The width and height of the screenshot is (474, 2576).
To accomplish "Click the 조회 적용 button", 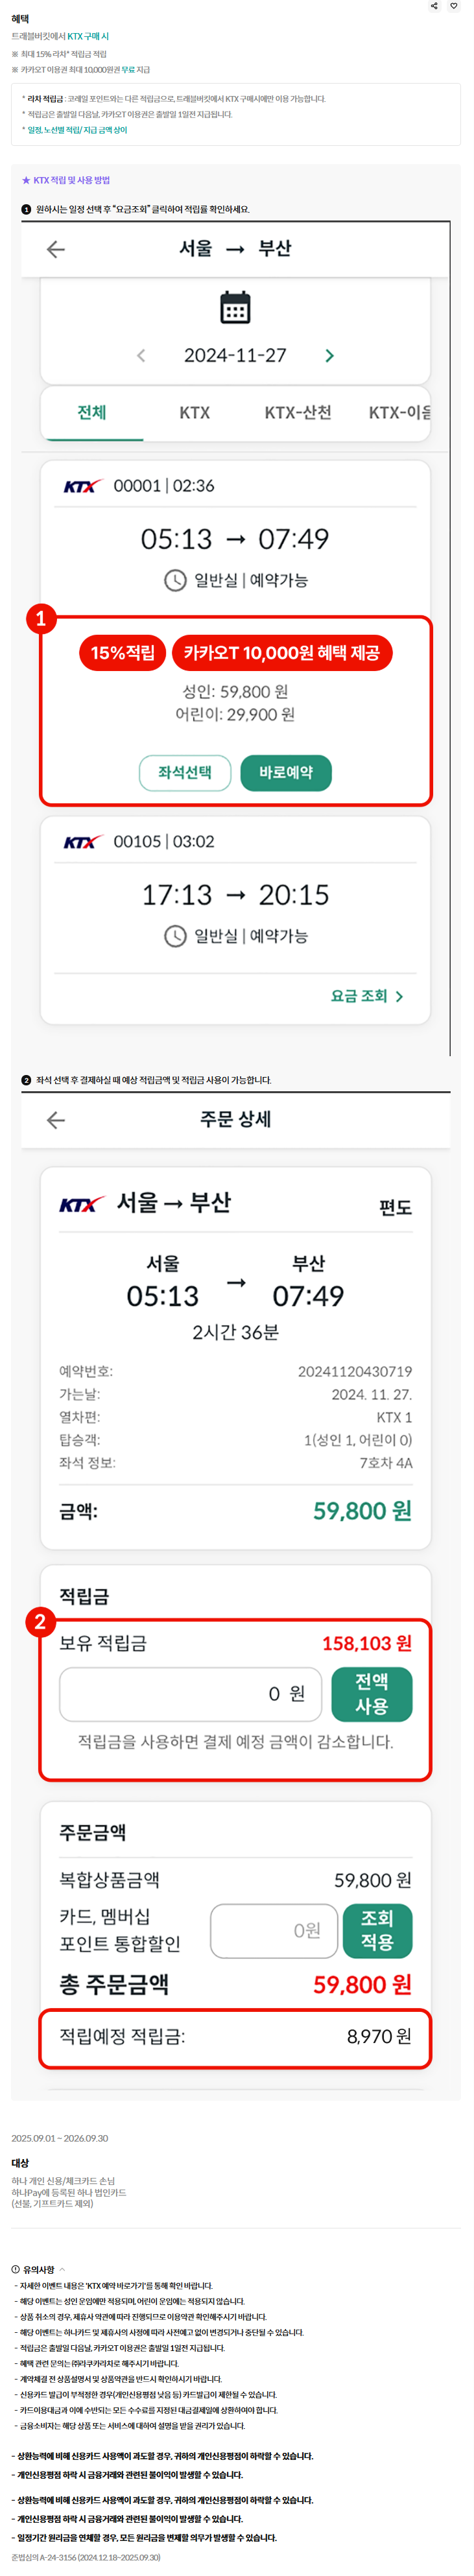I will 377,1931.
